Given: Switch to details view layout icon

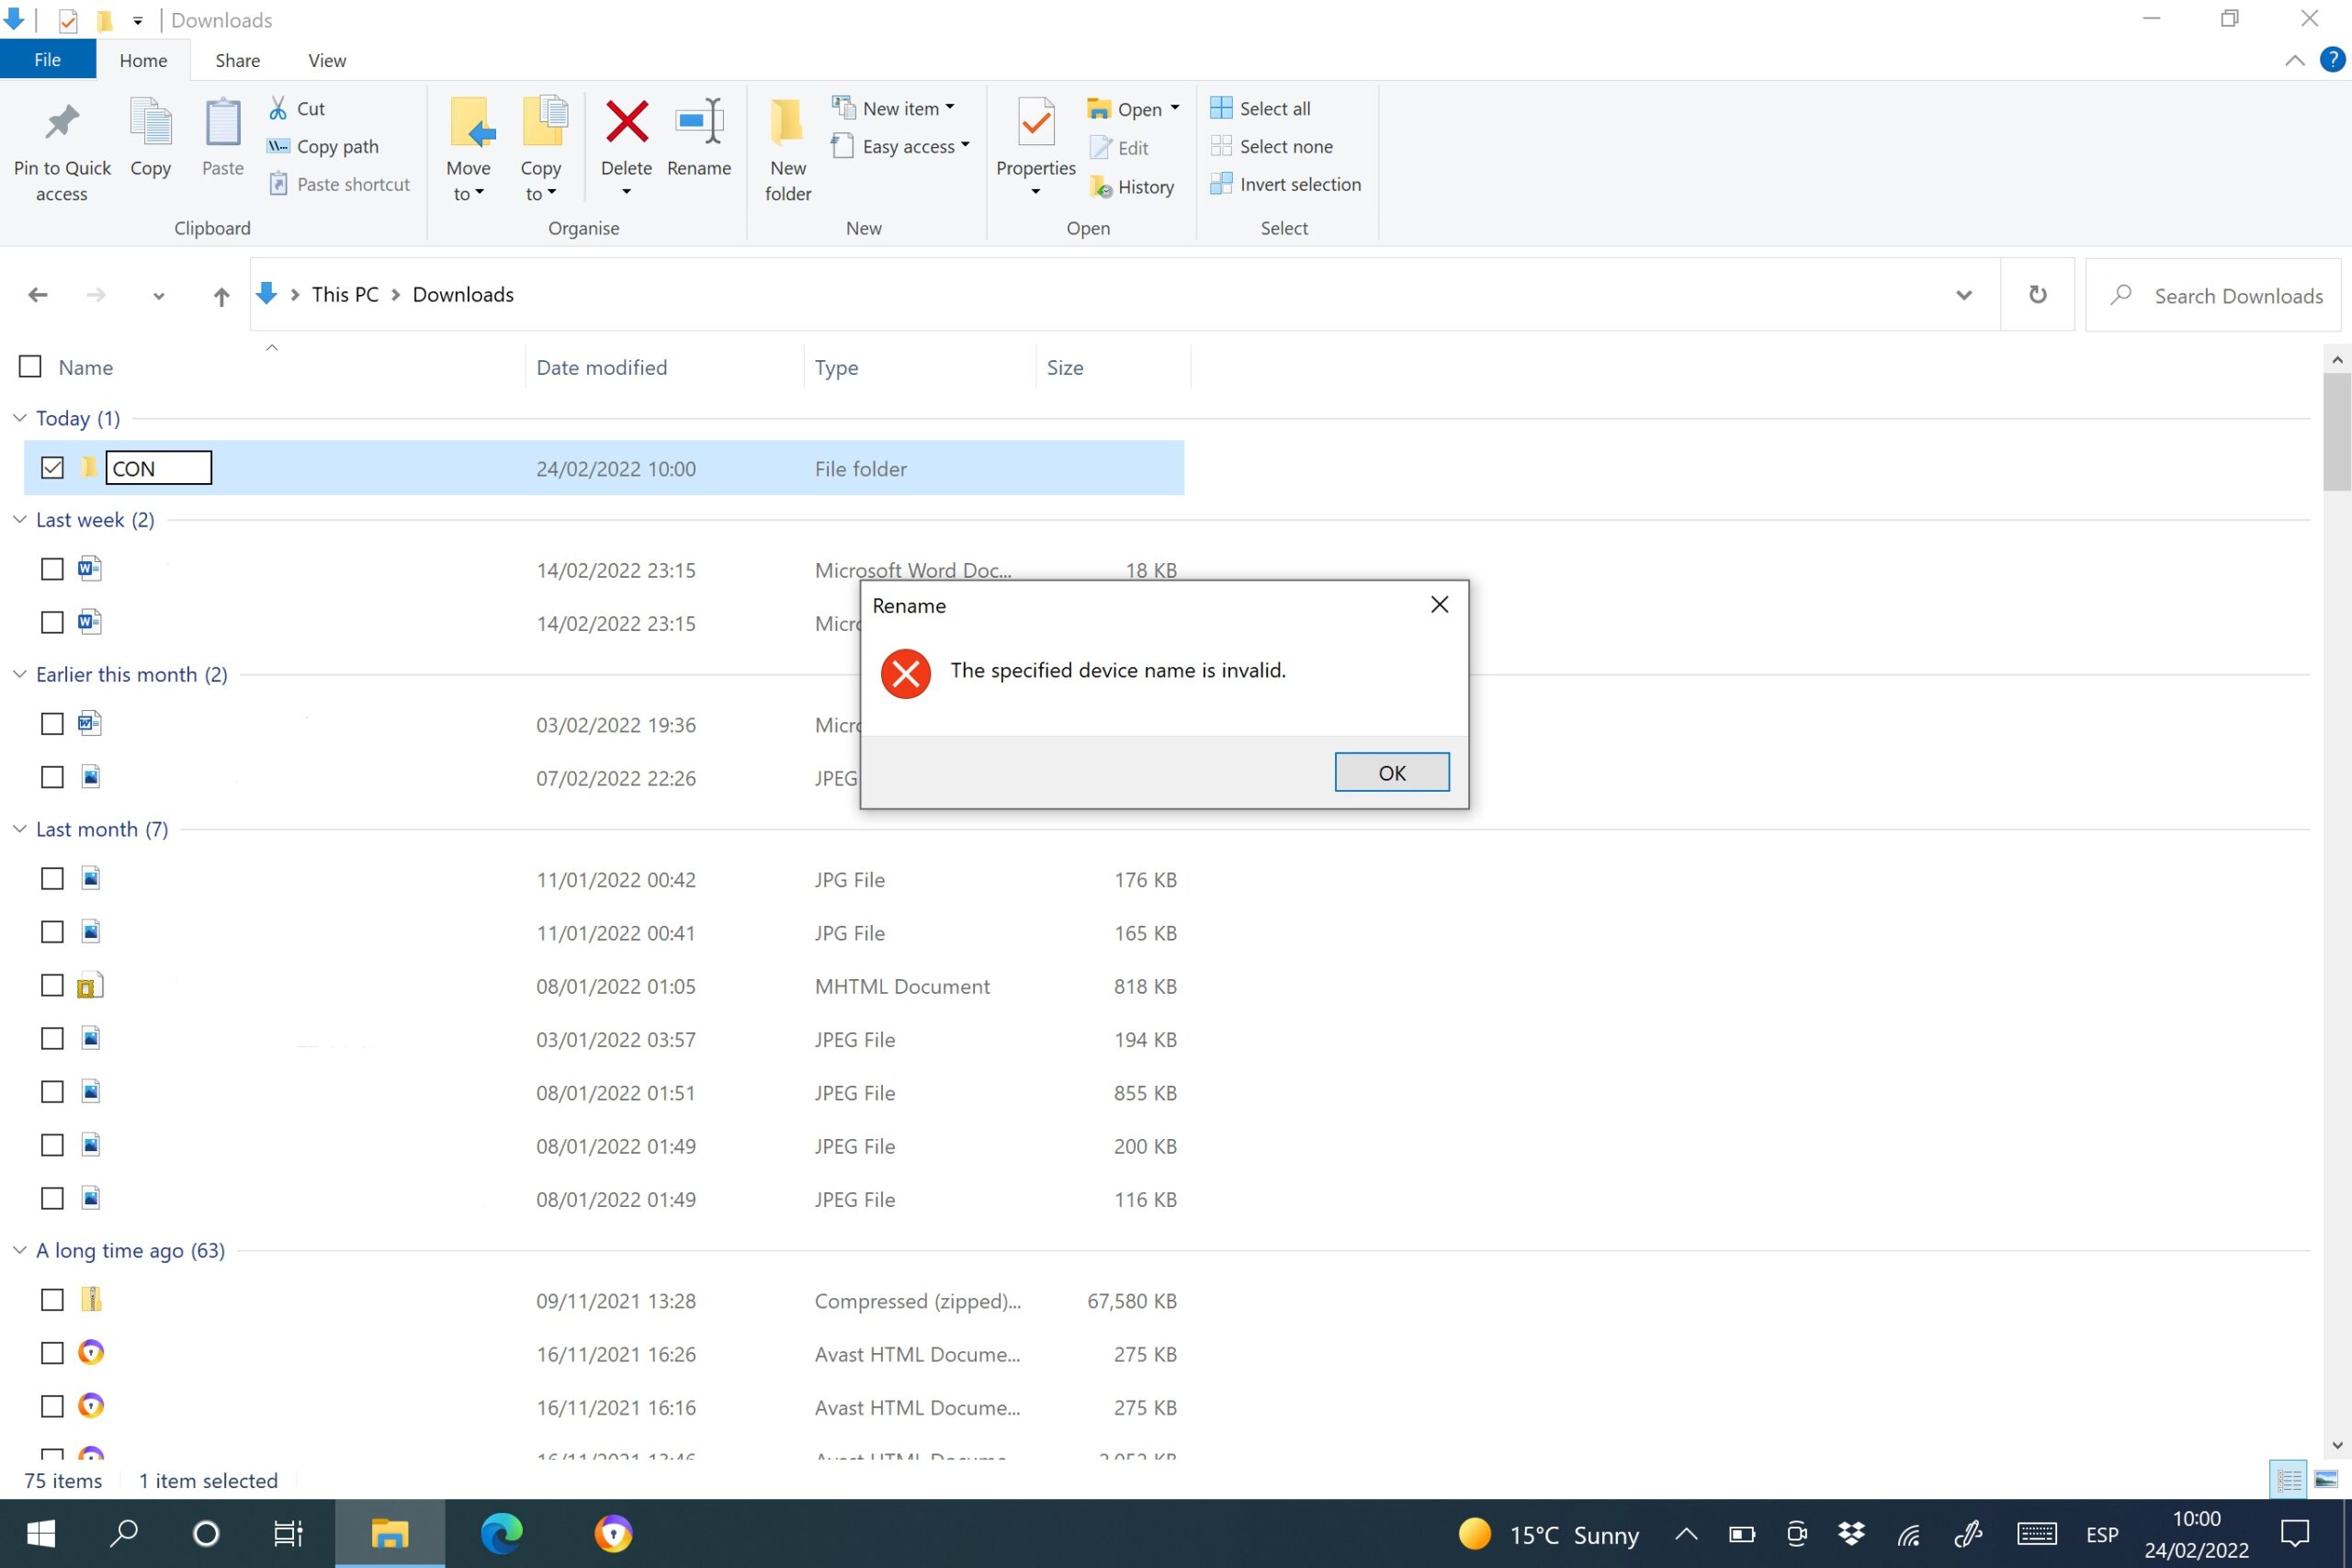Looking at the screenshot, I should (x=2289, y=1480).
